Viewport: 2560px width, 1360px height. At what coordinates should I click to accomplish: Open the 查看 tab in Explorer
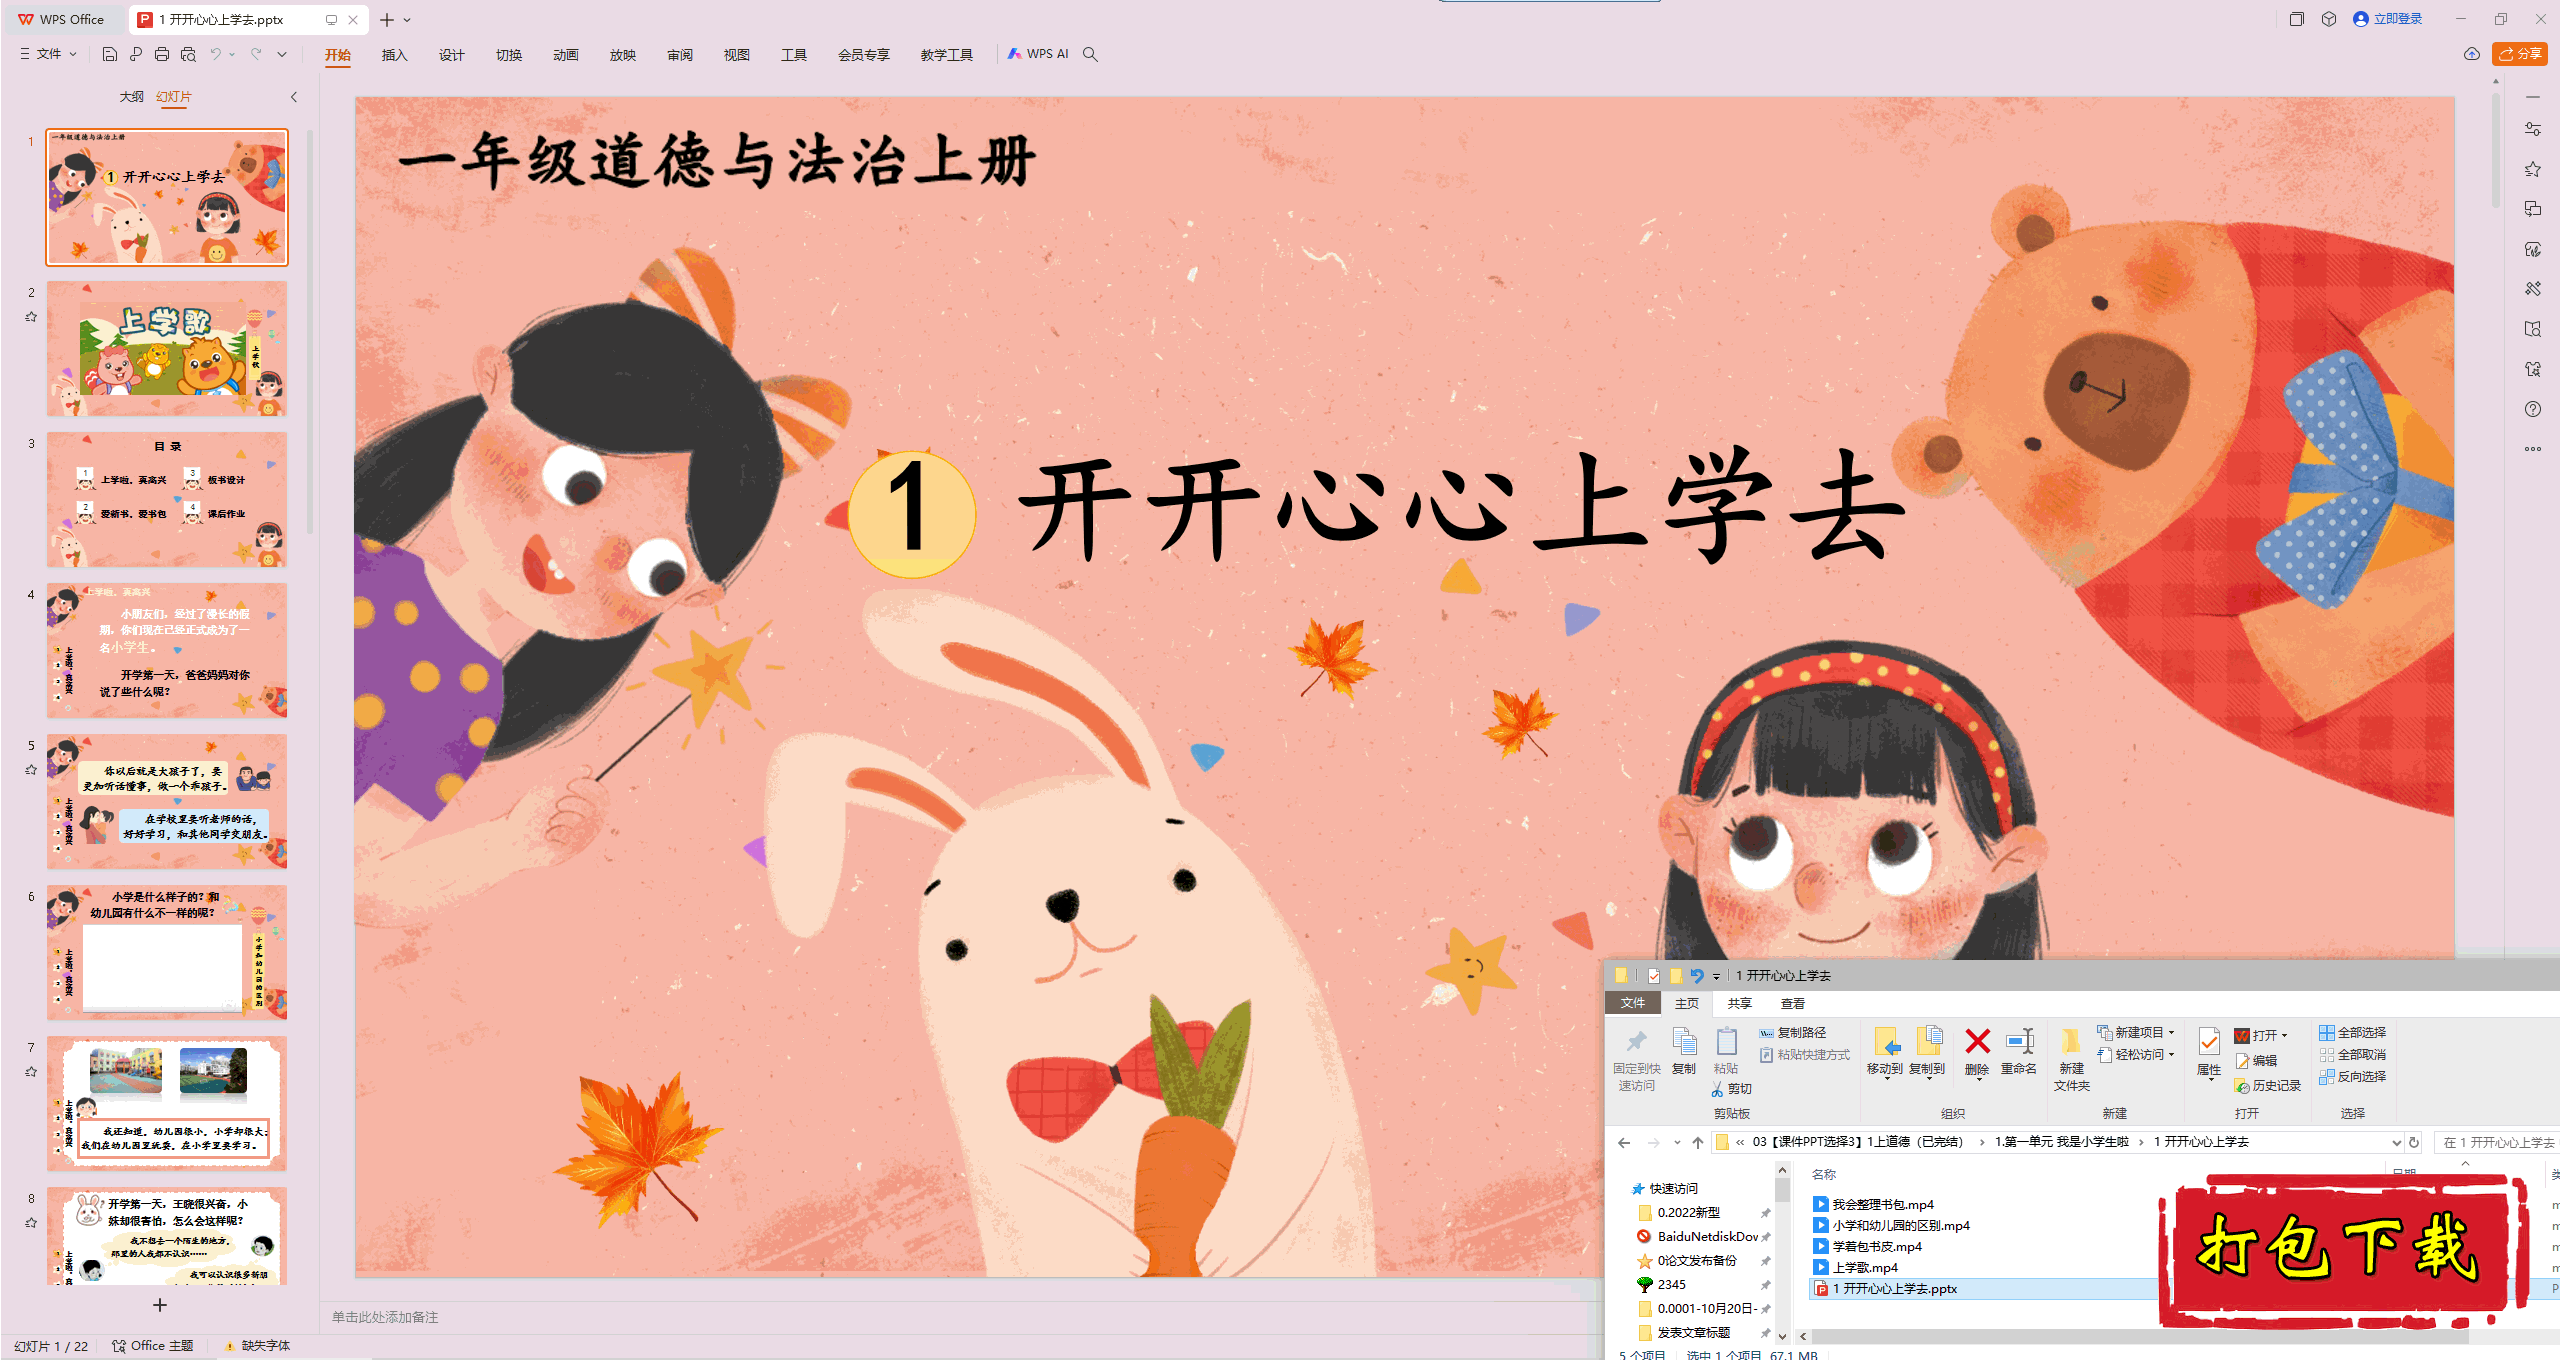(x=1792, y=1003)
